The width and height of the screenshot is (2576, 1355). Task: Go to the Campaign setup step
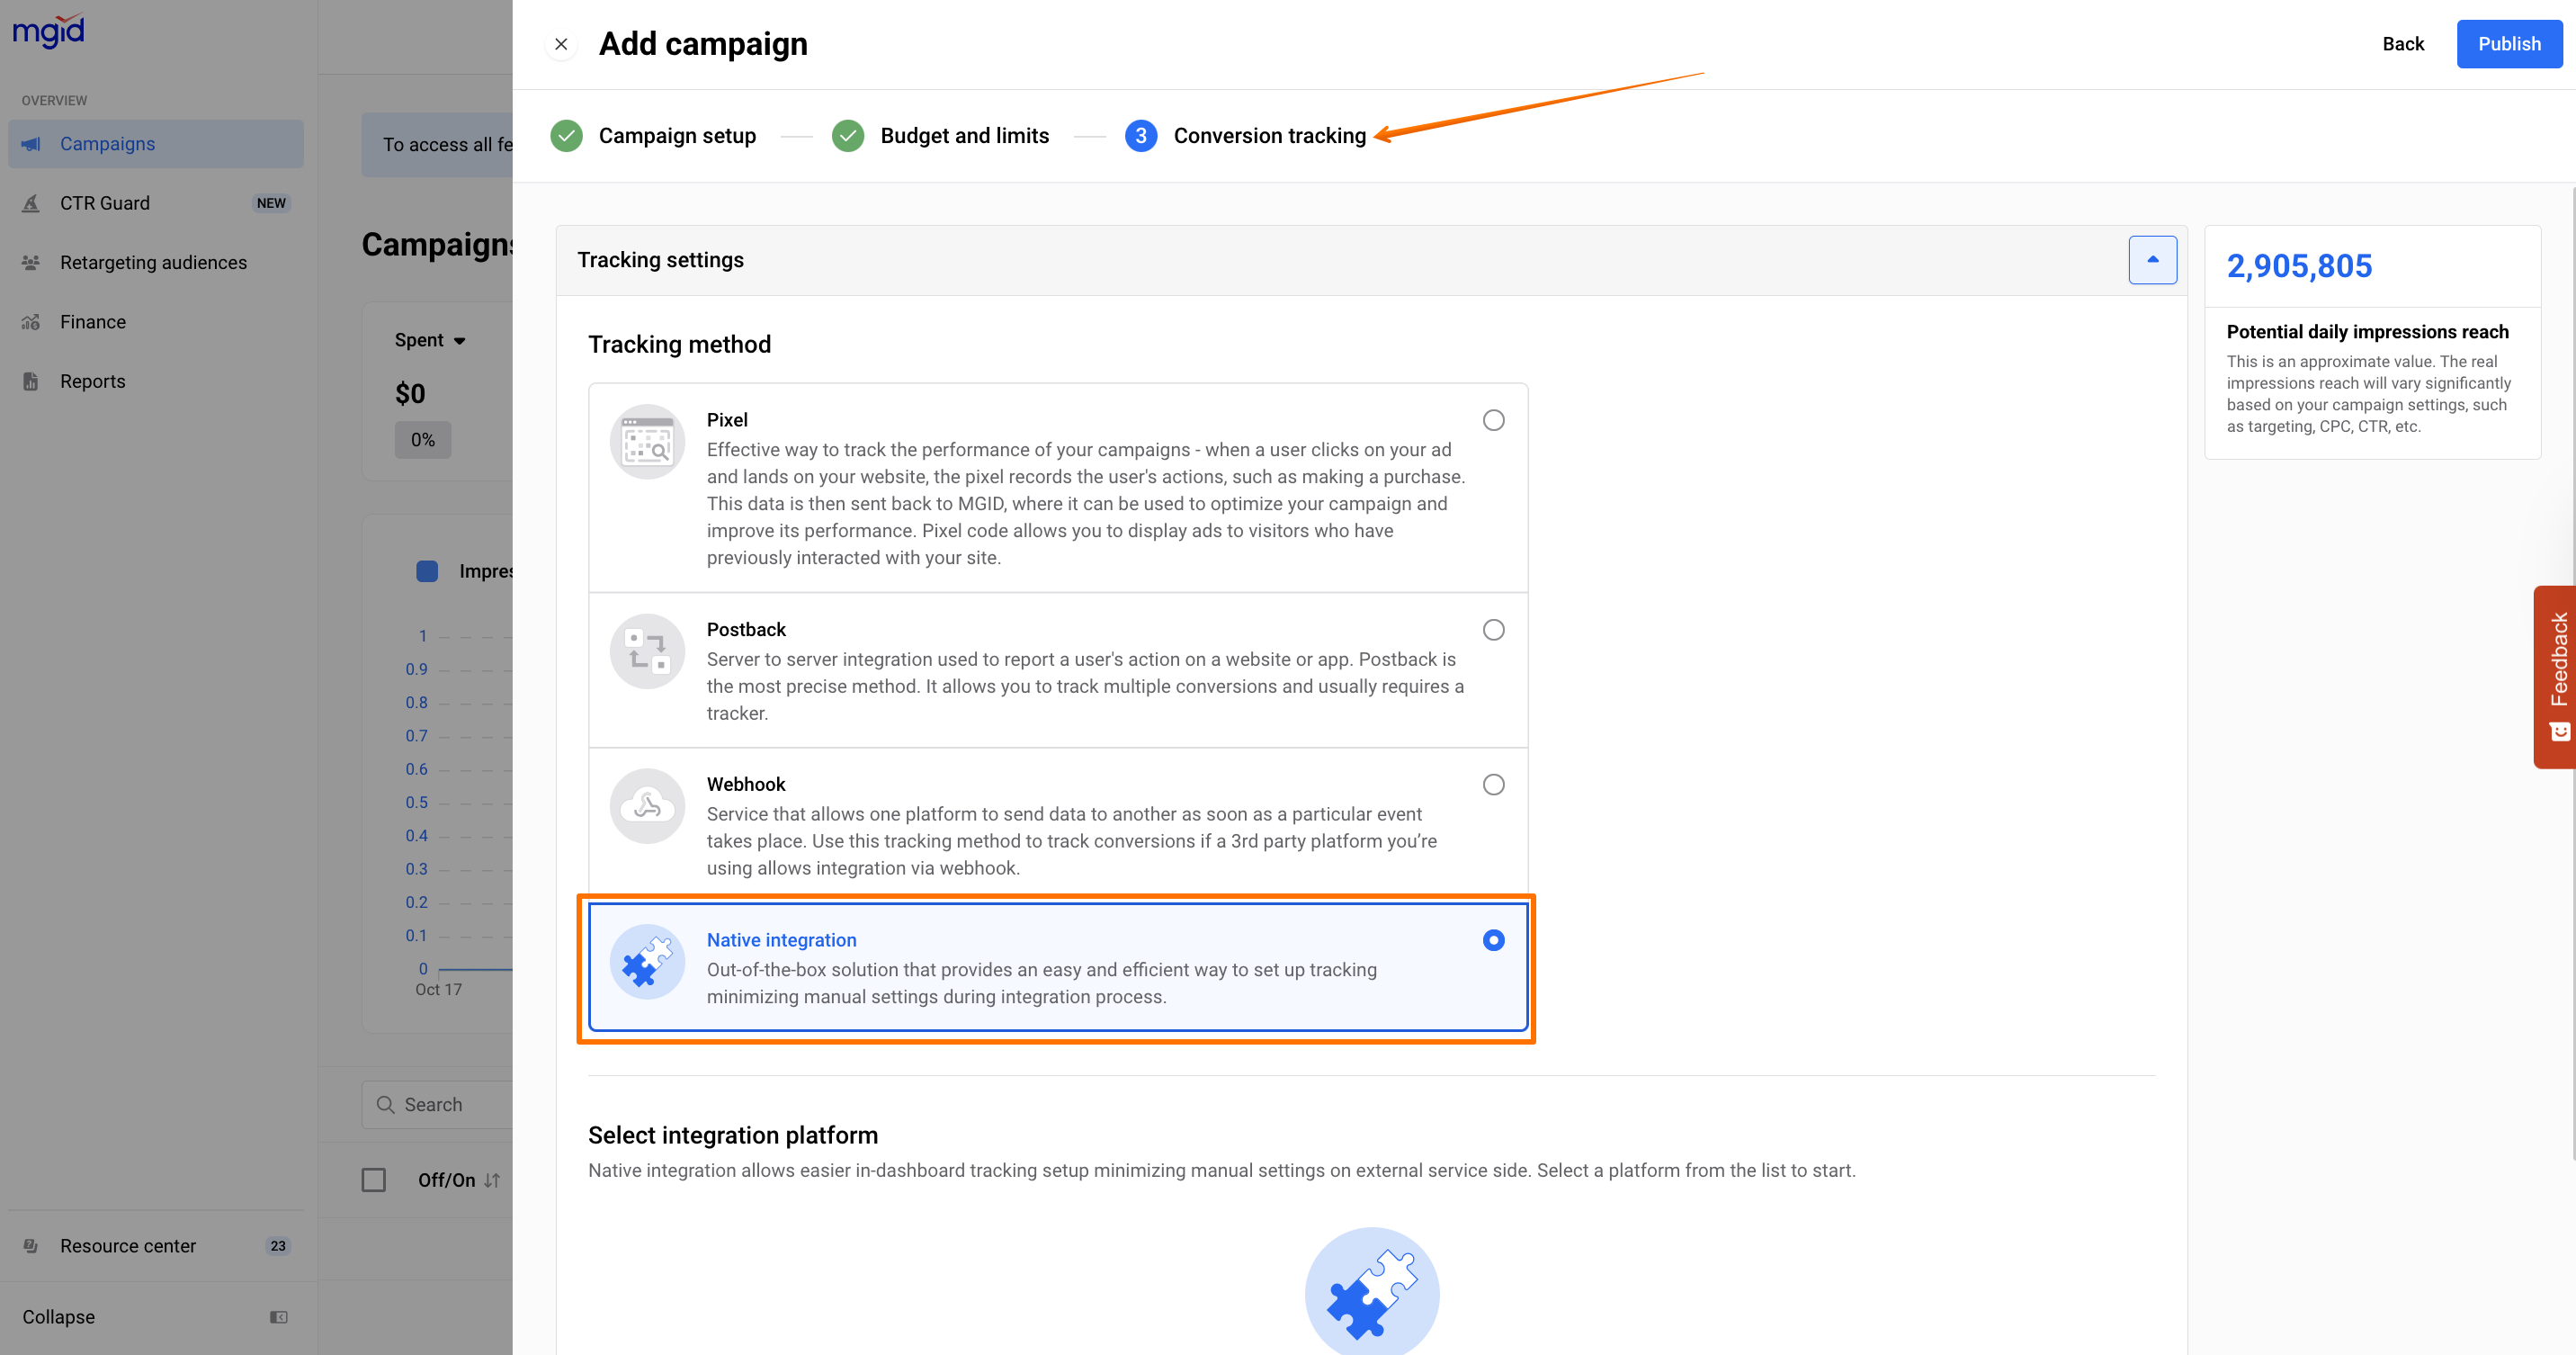click(676, 136)
